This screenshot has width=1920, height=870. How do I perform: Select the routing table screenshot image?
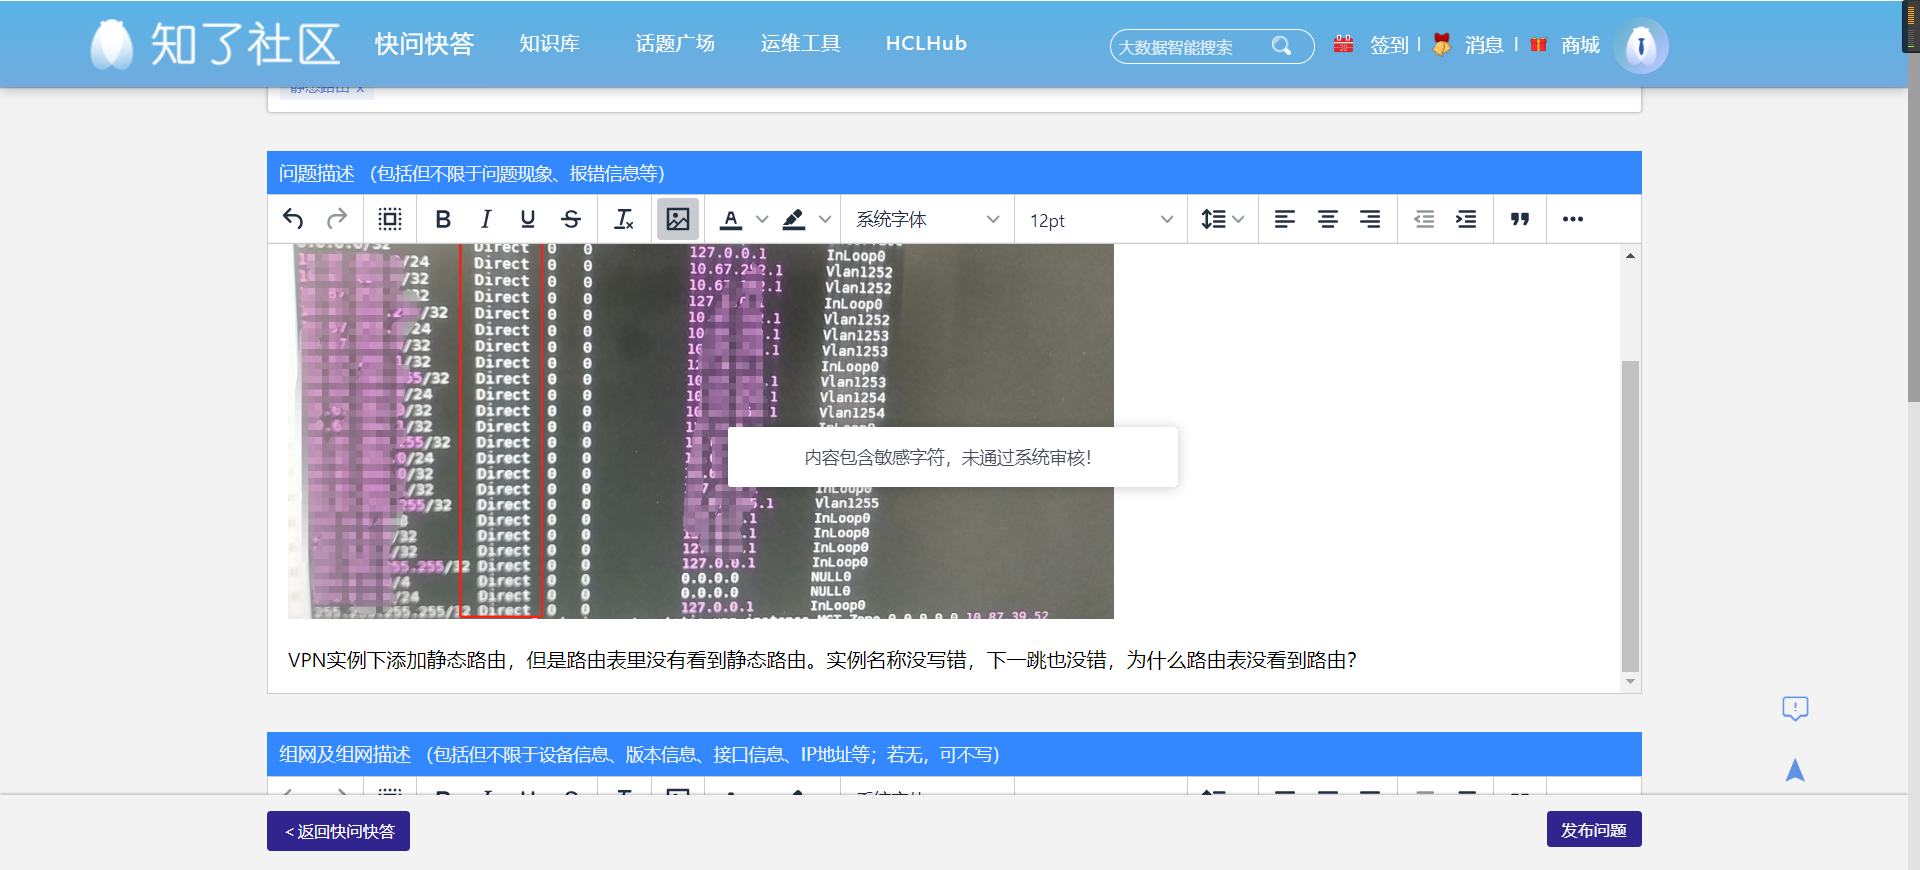(x=701, y=431)
